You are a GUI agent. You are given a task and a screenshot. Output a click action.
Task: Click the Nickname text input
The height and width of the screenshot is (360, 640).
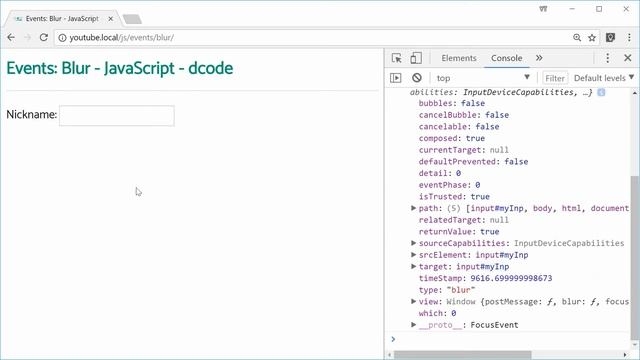coord(117,116)
